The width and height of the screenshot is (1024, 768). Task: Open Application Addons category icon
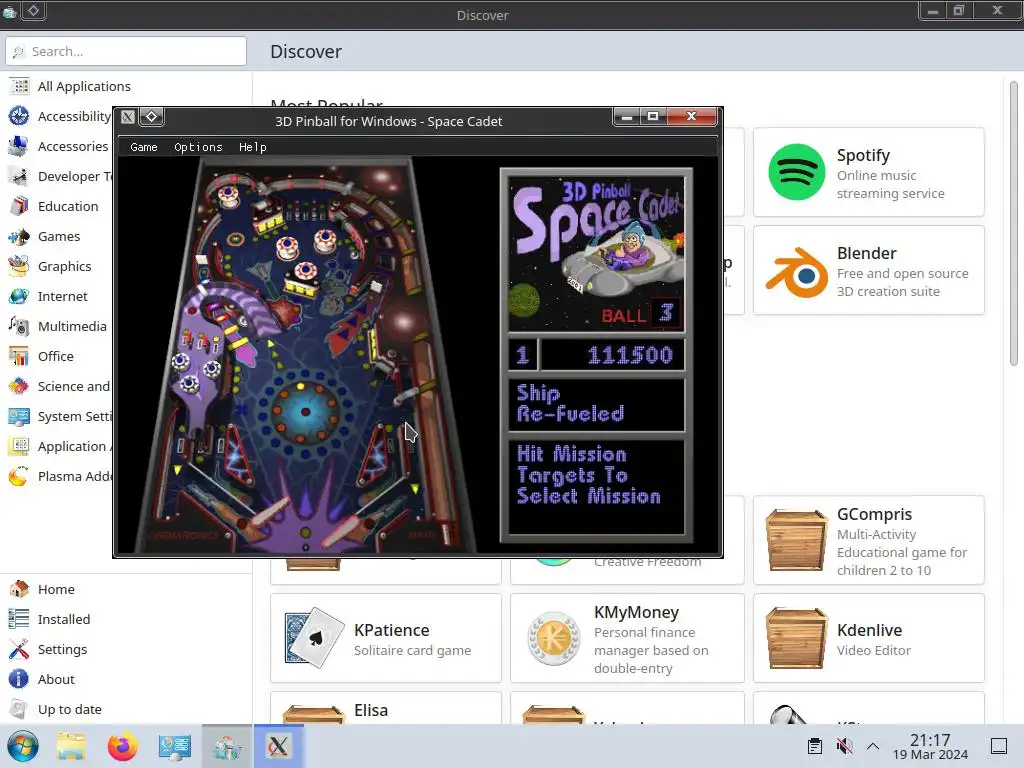(19, 447)
